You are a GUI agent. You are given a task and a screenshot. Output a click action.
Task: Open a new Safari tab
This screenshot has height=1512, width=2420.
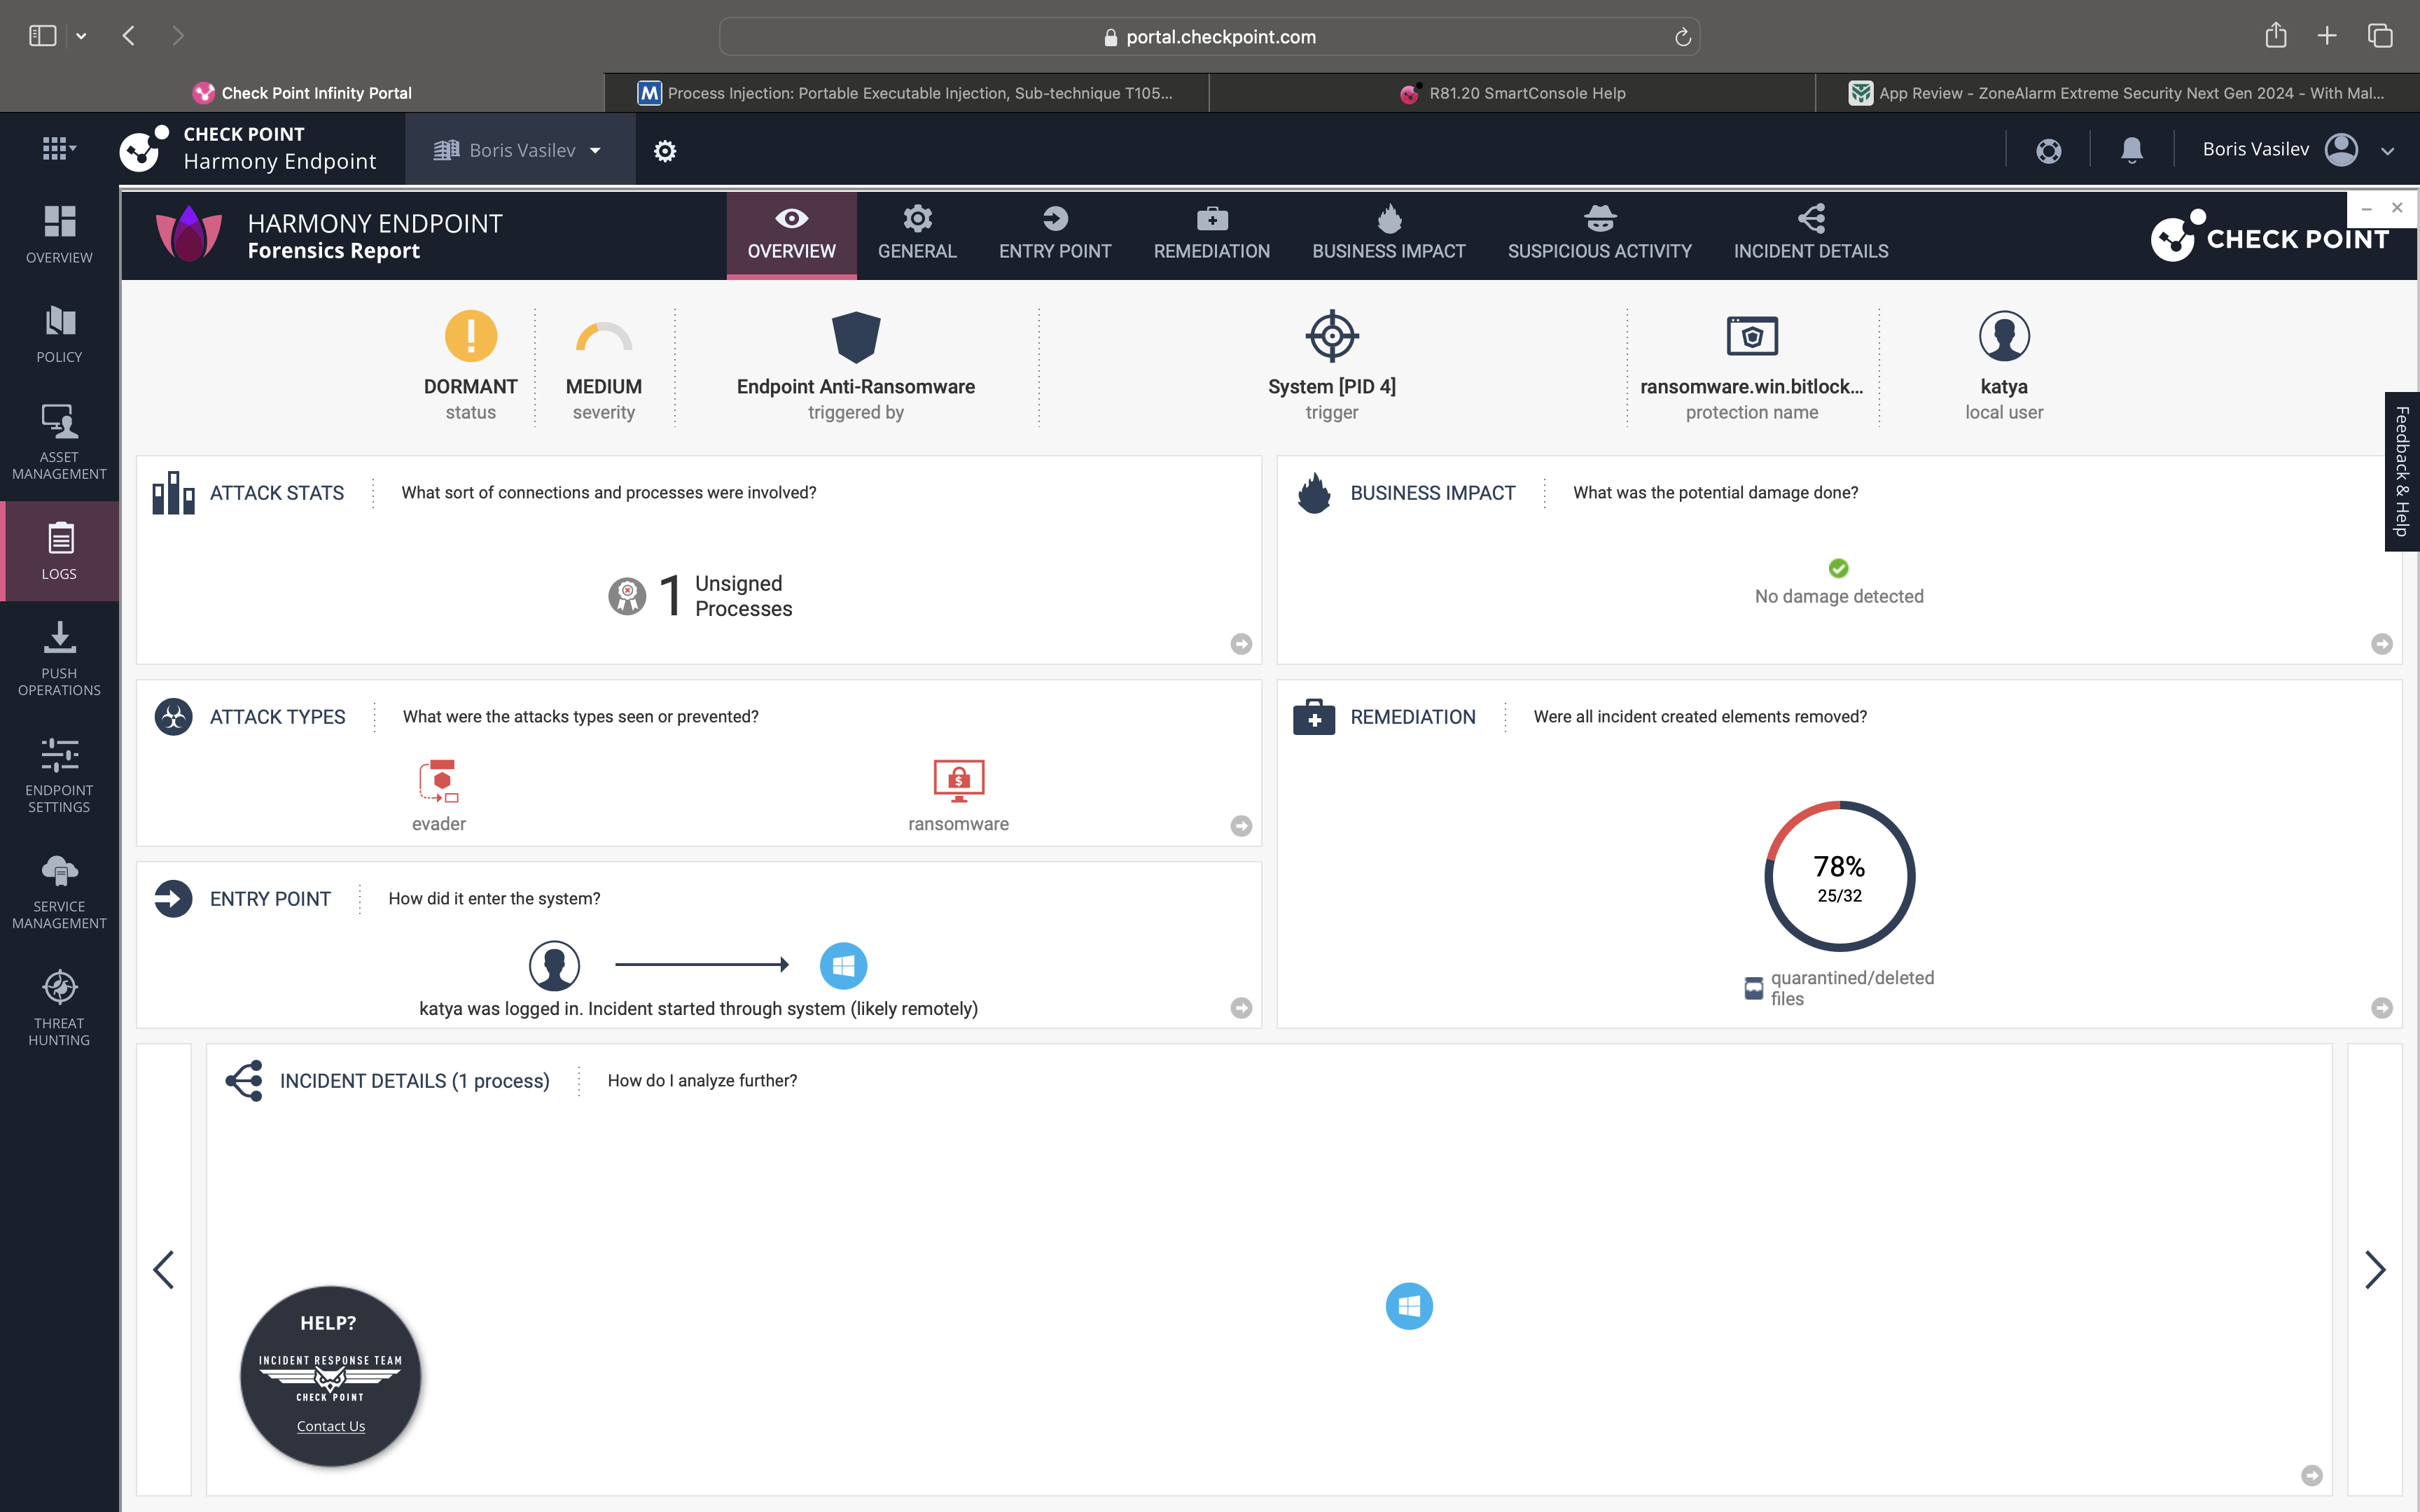point(2327,36)
